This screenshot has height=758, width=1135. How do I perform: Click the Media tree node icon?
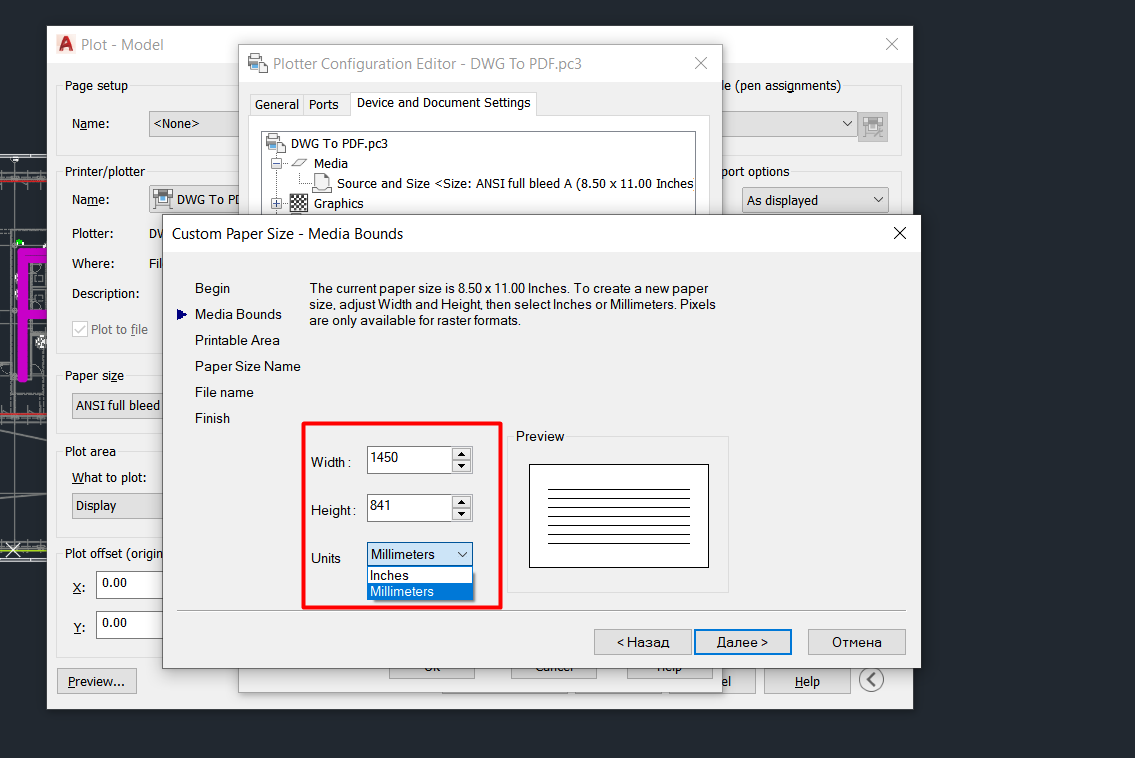300,164
